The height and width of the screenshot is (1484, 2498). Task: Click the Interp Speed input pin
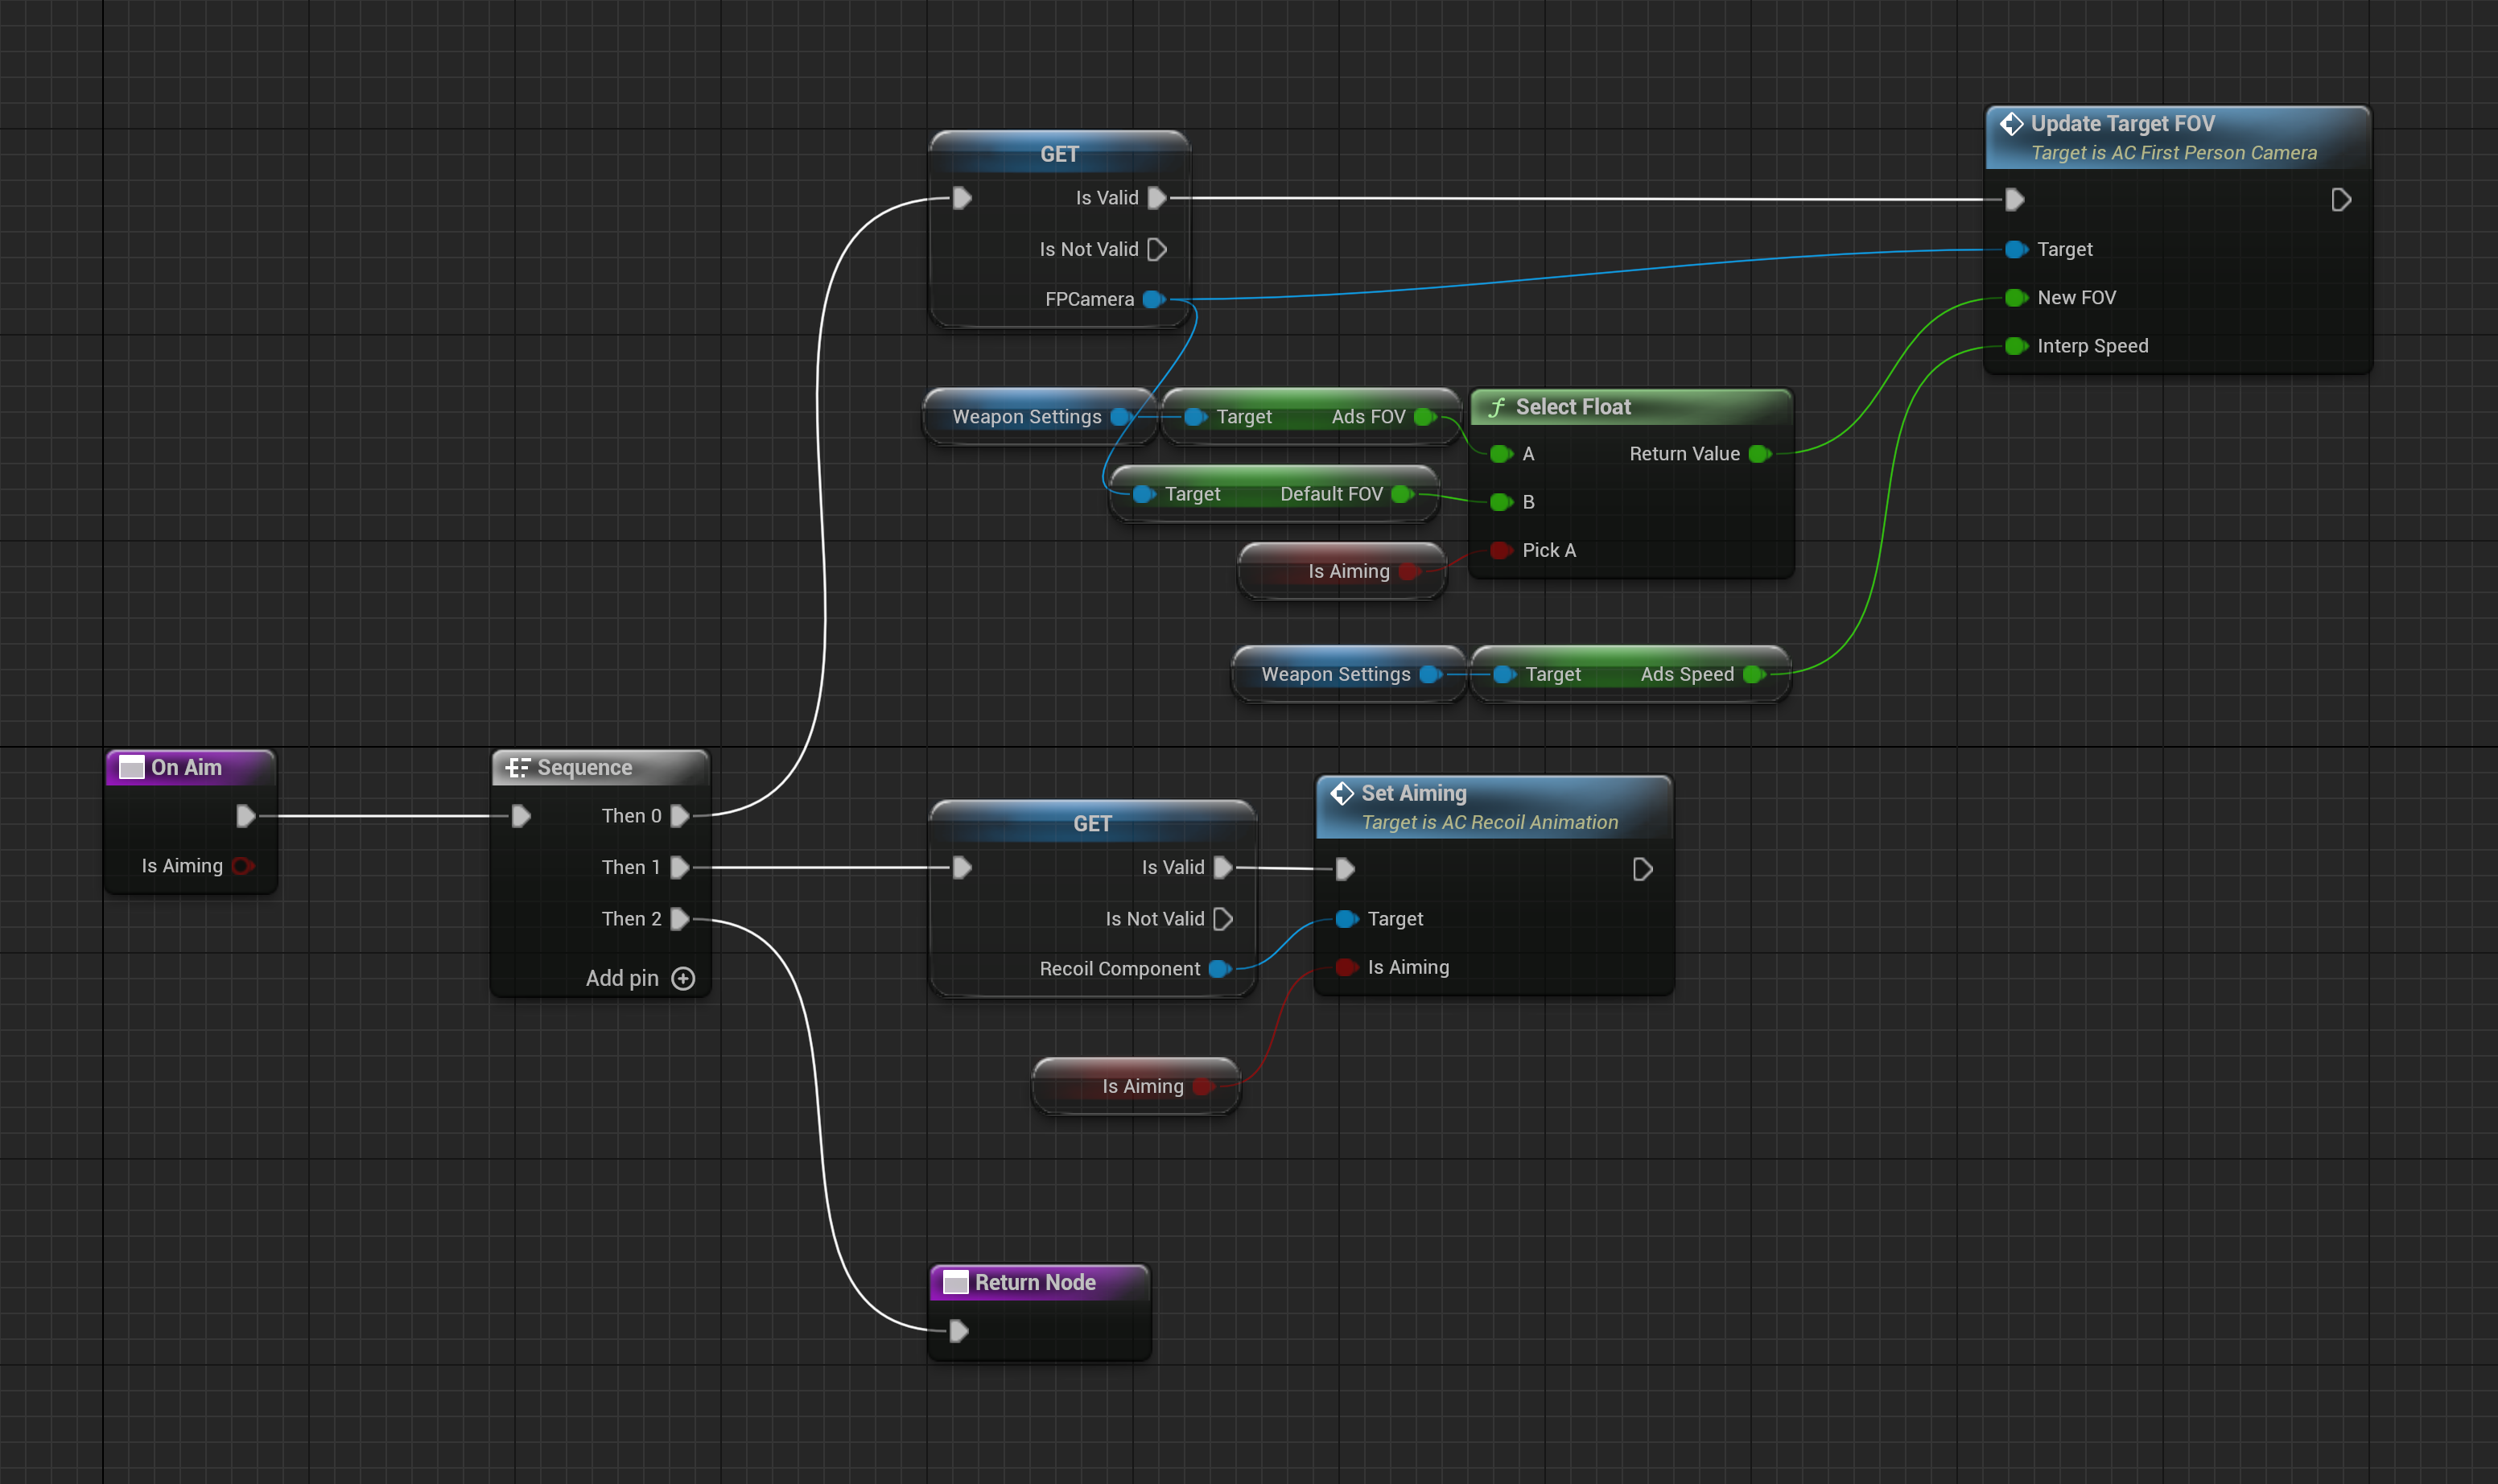(2016, 346)
